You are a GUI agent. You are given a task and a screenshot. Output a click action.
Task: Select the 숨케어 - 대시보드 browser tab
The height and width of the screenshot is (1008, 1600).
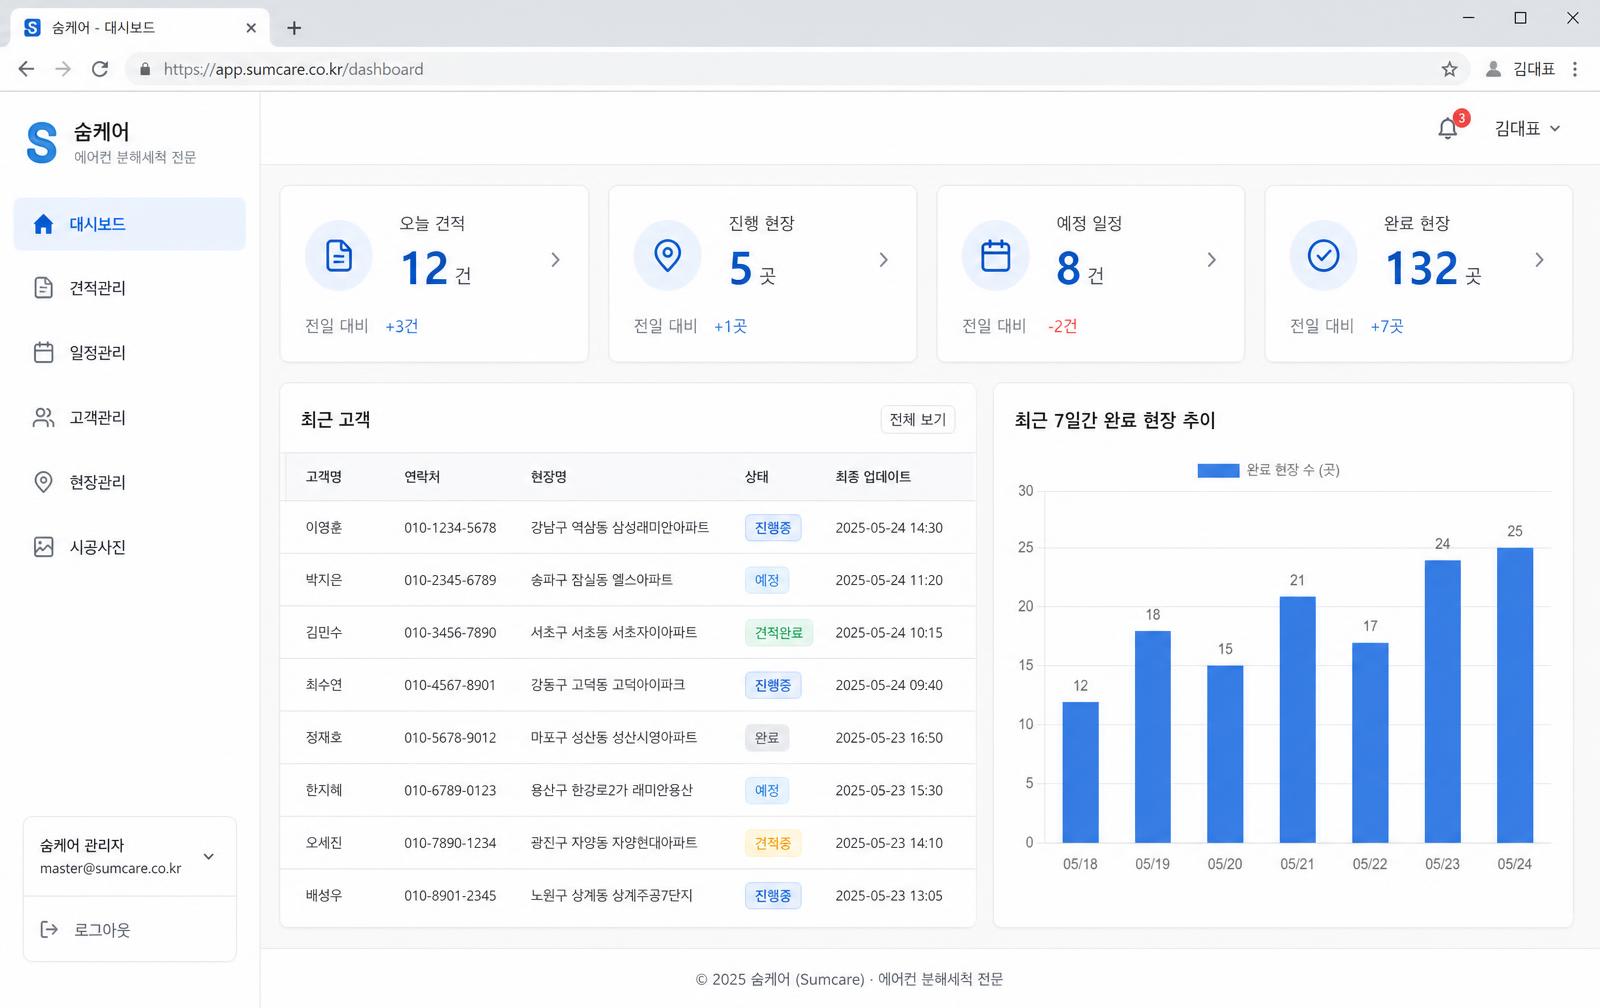coord(140,28)
